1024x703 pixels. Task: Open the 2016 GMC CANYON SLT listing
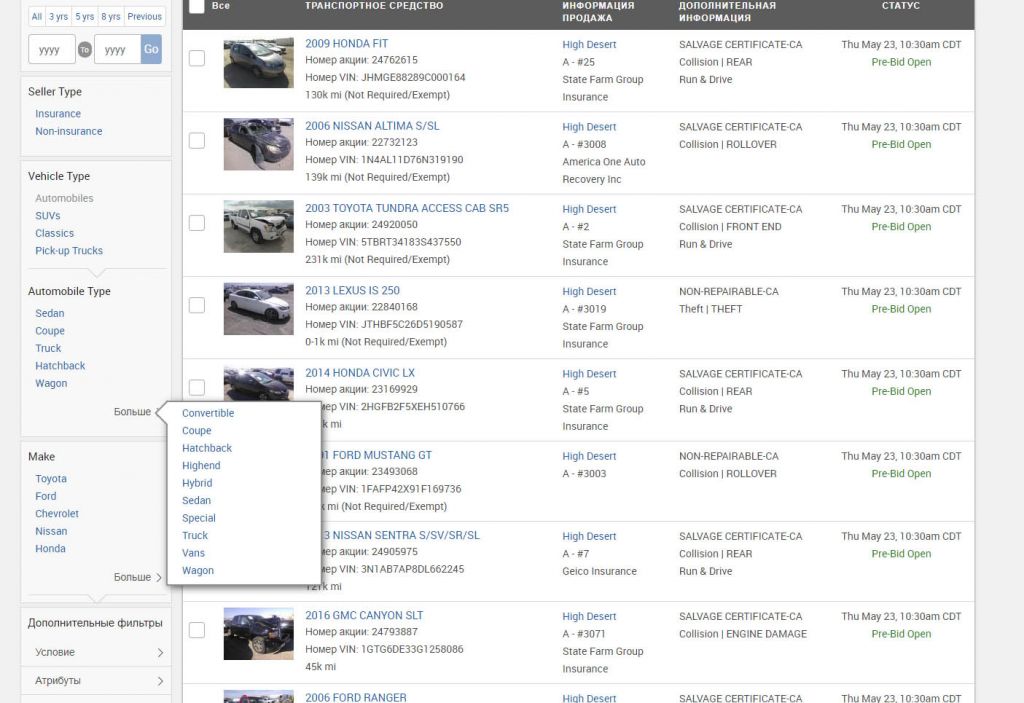pos(364,615)
